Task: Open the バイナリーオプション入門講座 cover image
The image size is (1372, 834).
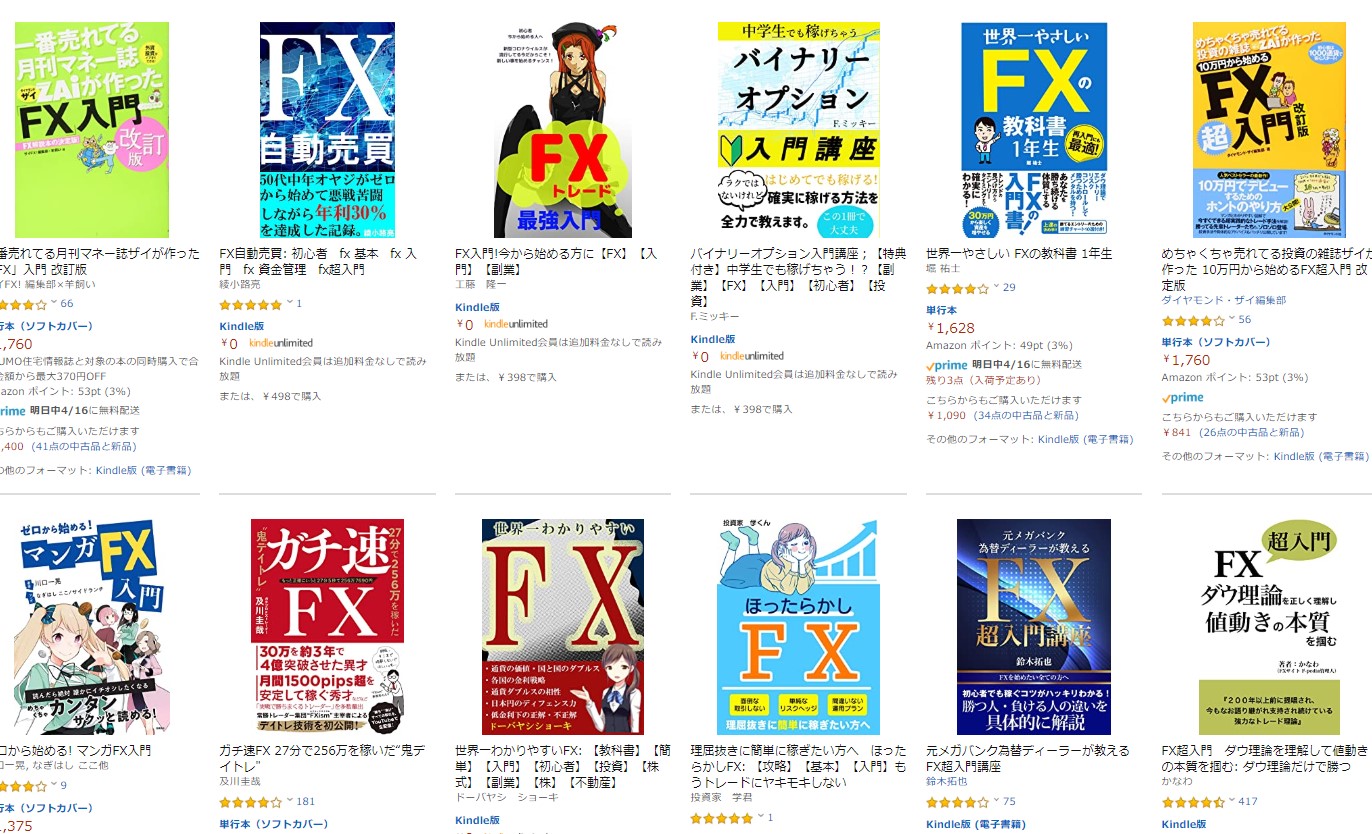Action: click(x=798, y=130)
